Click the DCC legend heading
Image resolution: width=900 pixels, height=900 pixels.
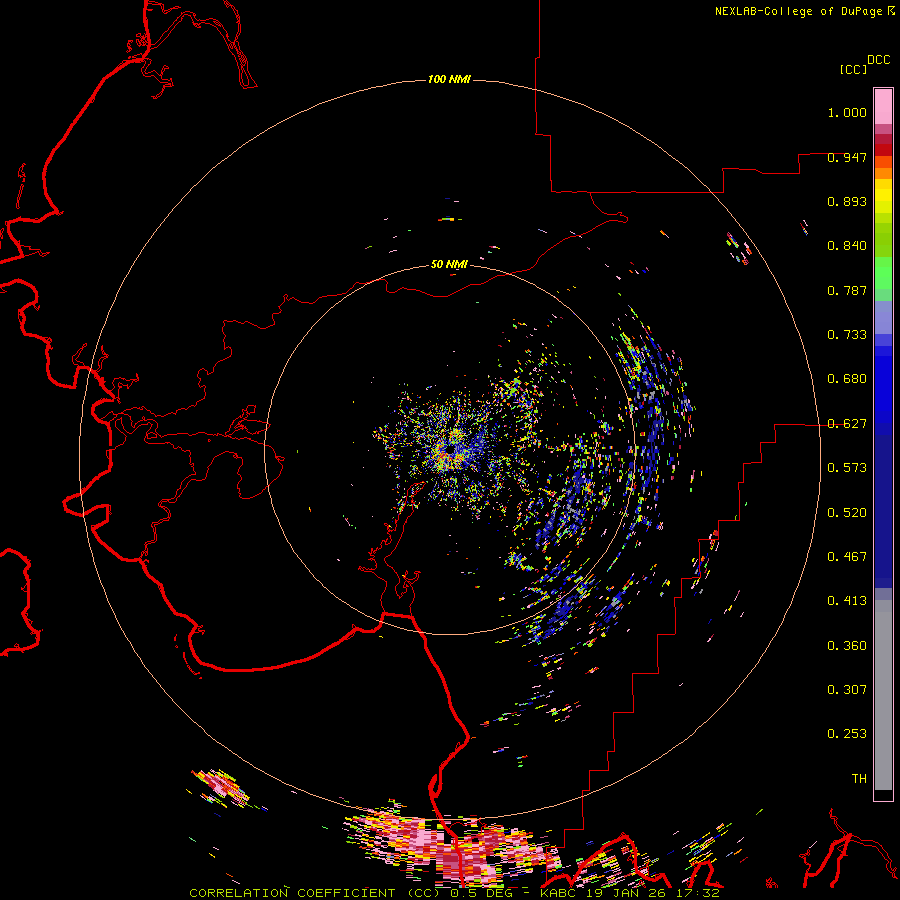[878, 60]
